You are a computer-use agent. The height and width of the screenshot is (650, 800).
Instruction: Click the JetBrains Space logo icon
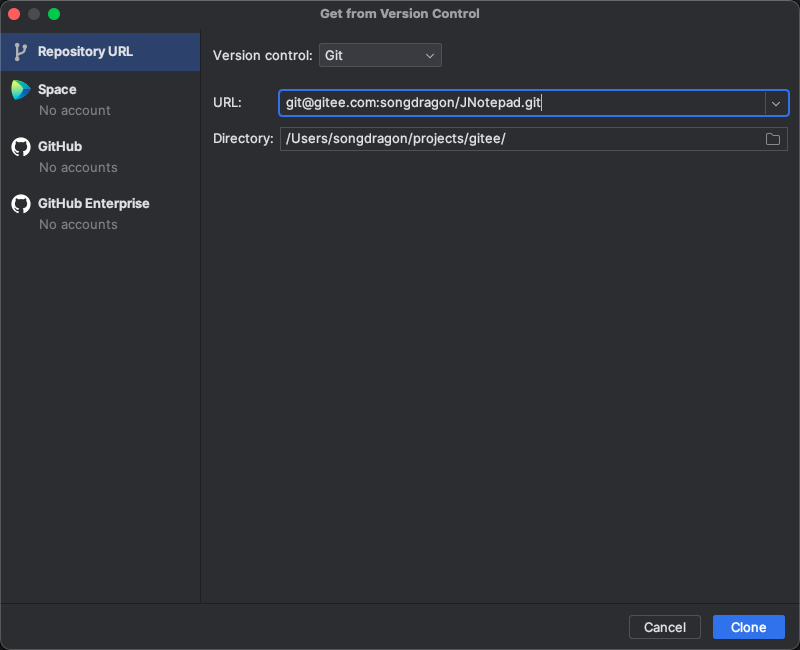coord(20,90)
